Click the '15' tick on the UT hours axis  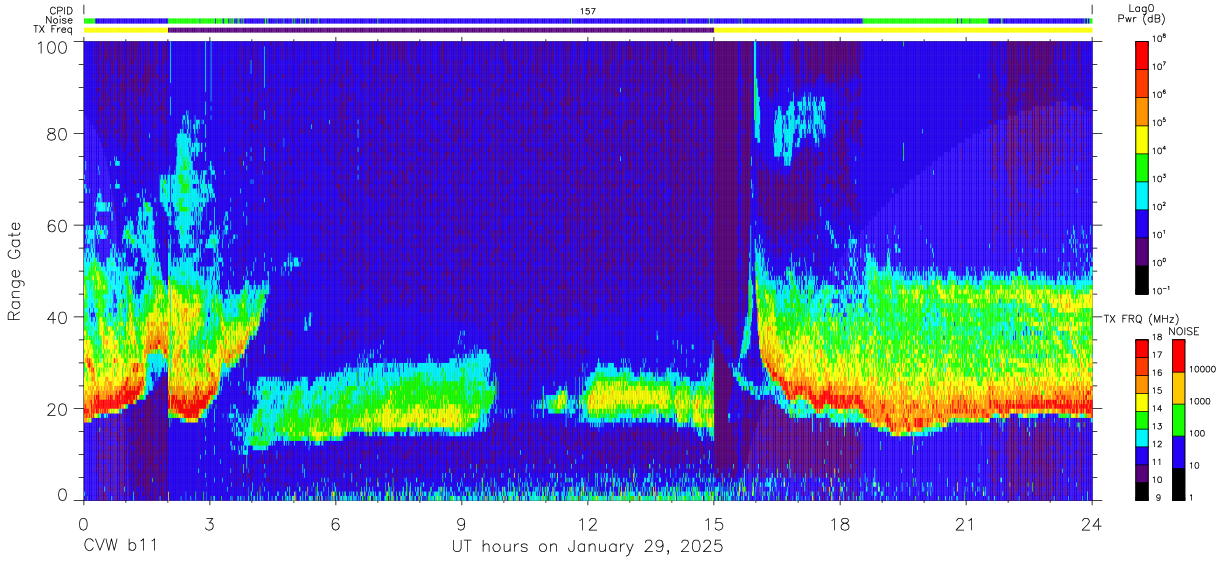point(714,524)
